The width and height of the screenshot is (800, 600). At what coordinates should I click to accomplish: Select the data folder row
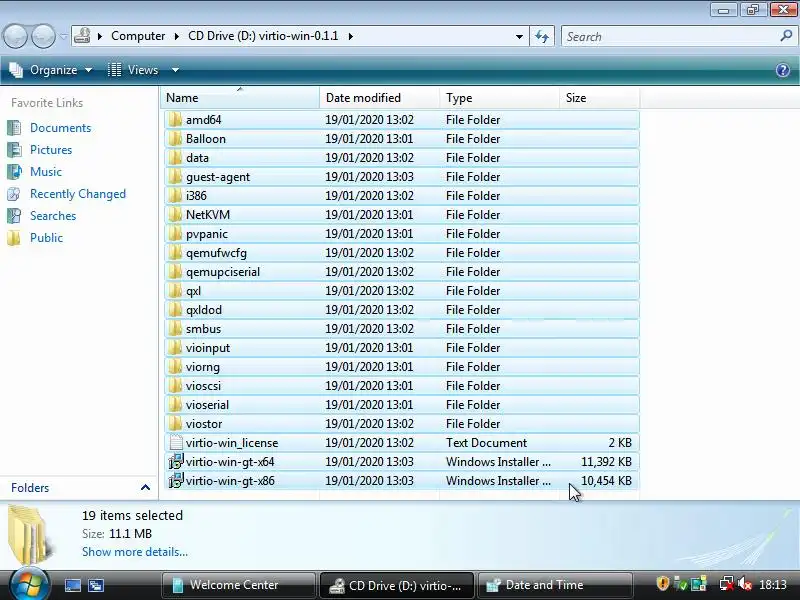pyautogui.click(x=402, y=158)
